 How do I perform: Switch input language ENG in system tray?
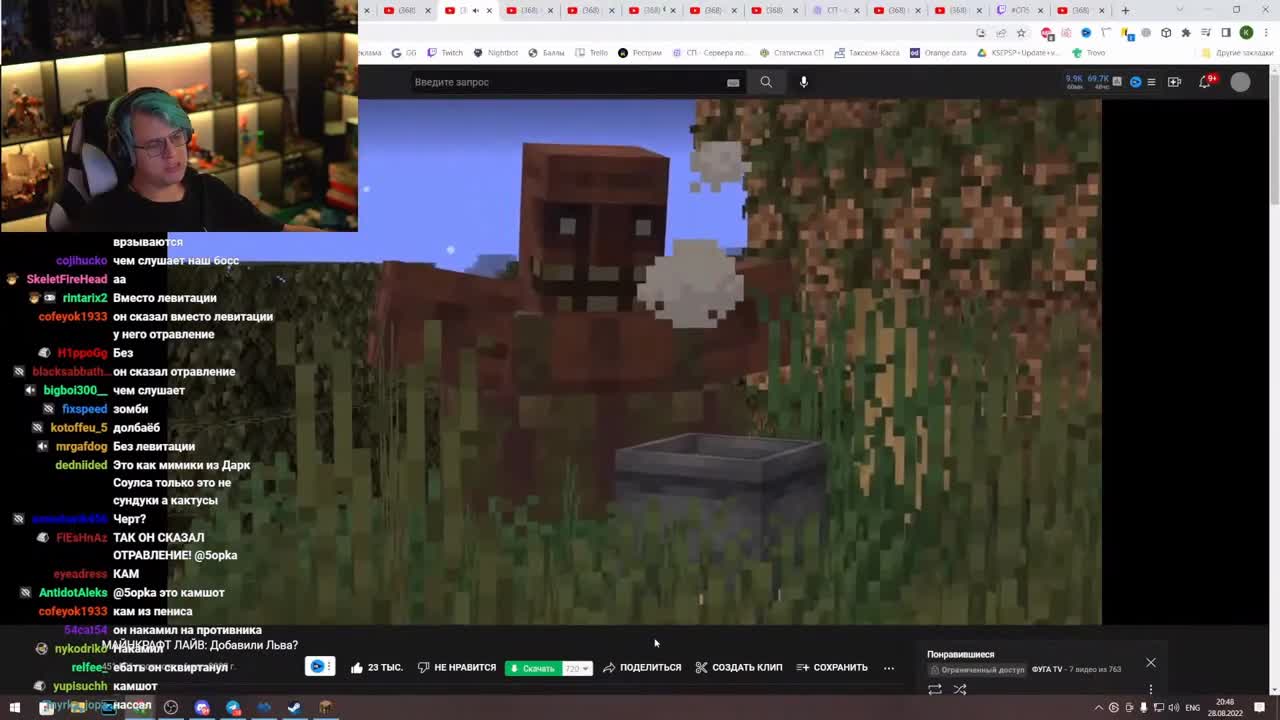pos(1192,707)
